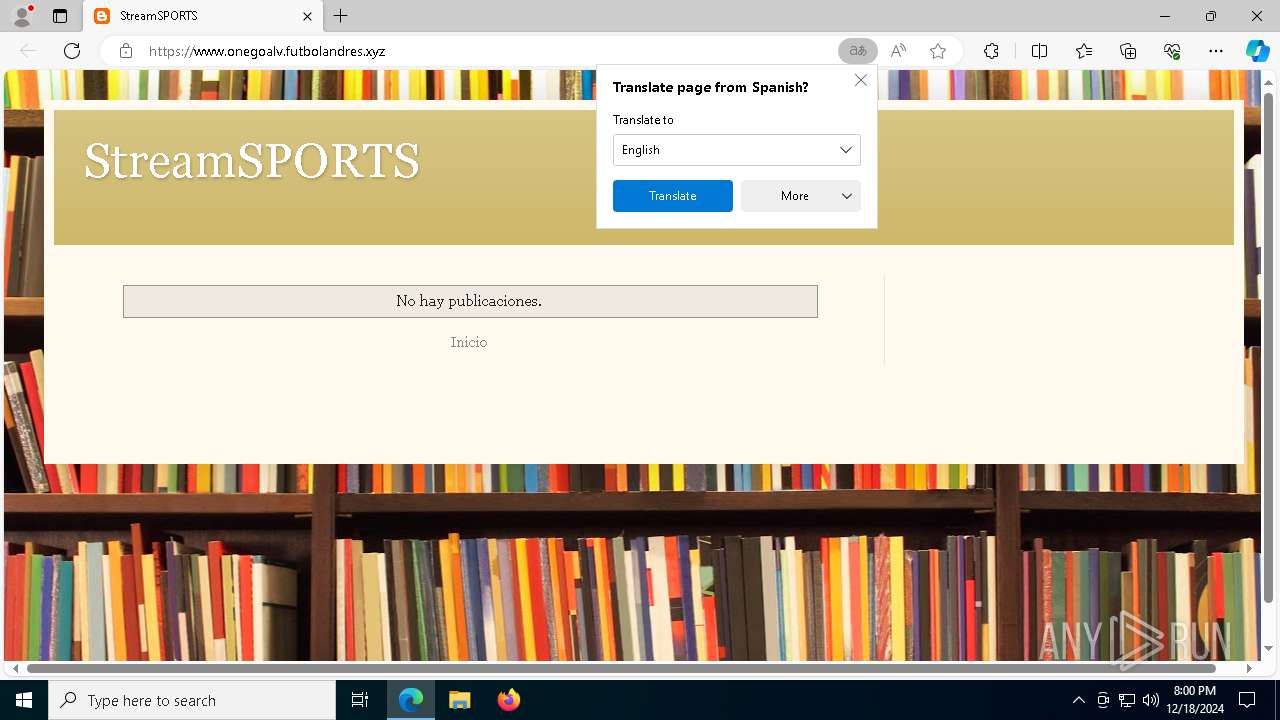Click the taskbar search box
Screen dimensions: 1280x720
[192, 700]
